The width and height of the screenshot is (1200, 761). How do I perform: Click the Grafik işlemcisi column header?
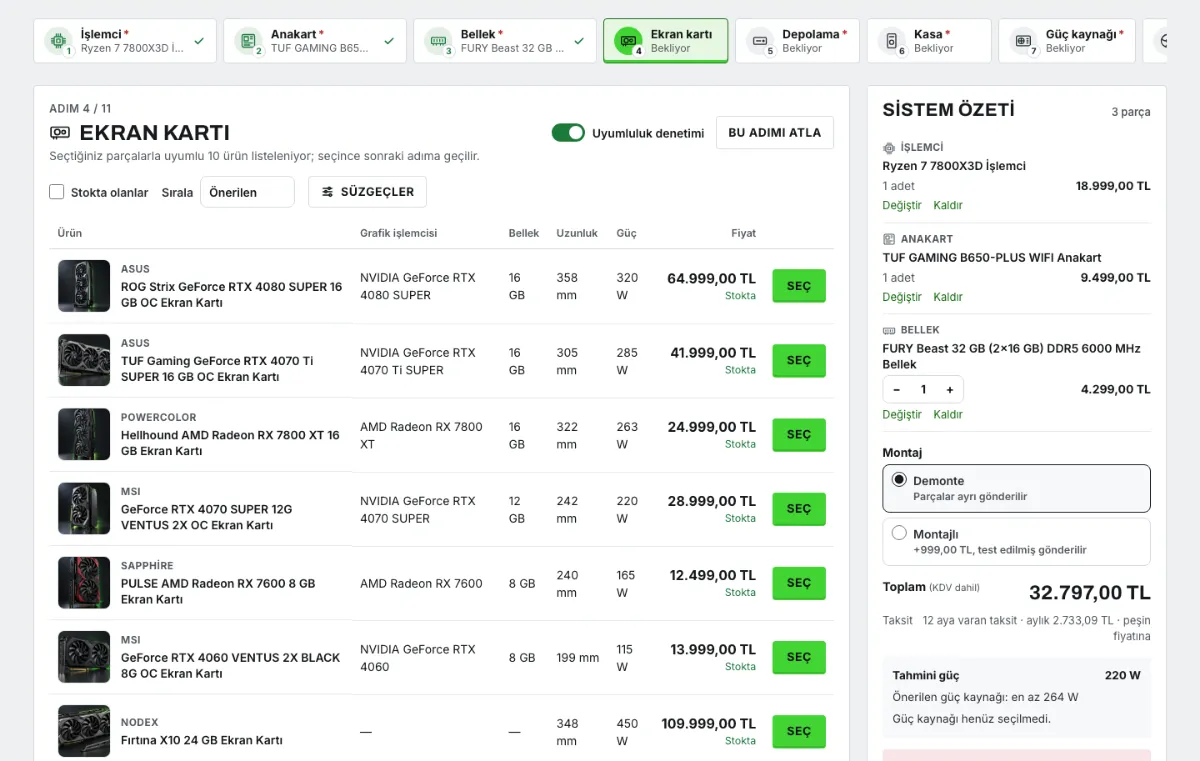[x=399, y=233]
